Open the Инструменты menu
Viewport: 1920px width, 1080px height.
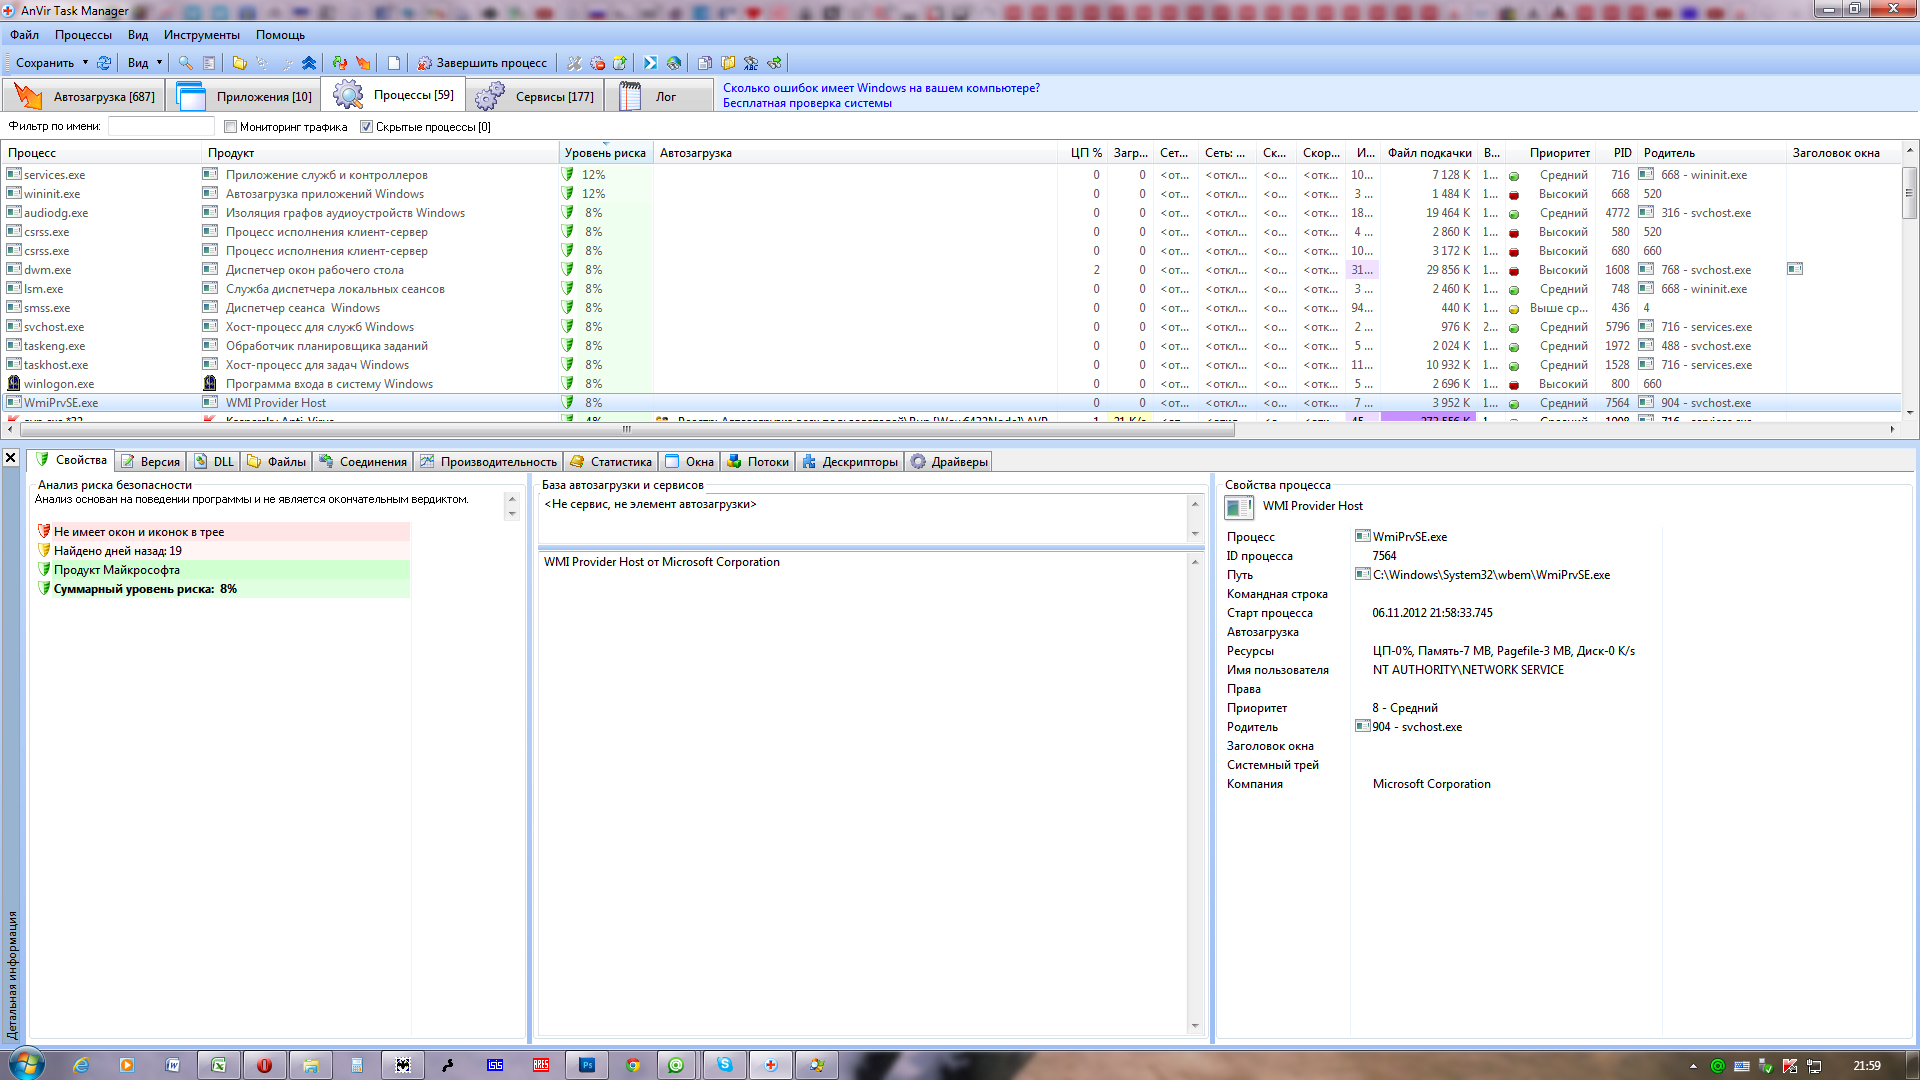pos(202,35)
